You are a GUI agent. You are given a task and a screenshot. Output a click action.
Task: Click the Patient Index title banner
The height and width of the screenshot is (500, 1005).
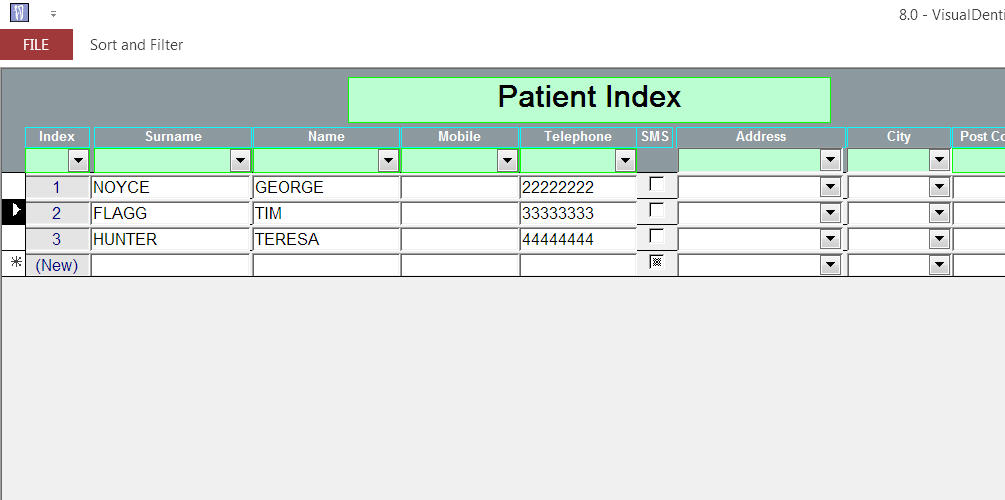pos(589,99)
